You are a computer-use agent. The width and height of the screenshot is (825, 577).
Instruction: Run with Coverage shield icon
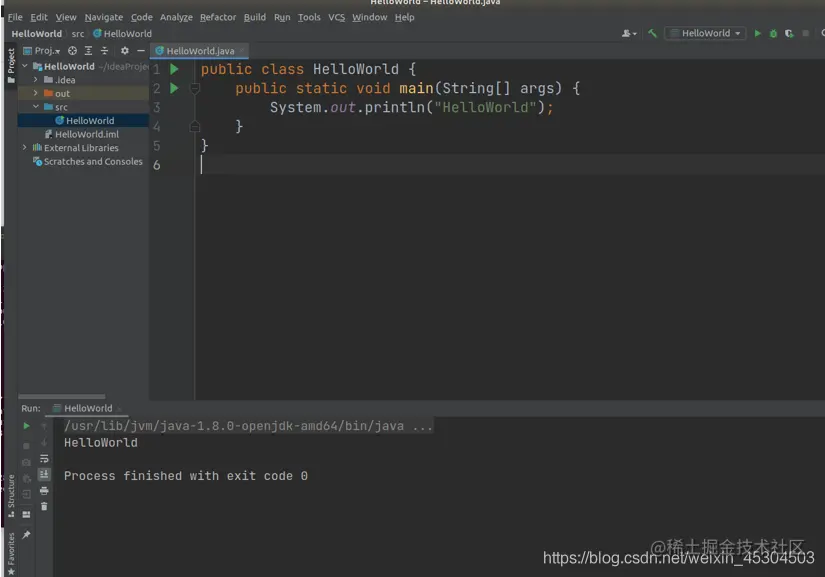point(789,33)
